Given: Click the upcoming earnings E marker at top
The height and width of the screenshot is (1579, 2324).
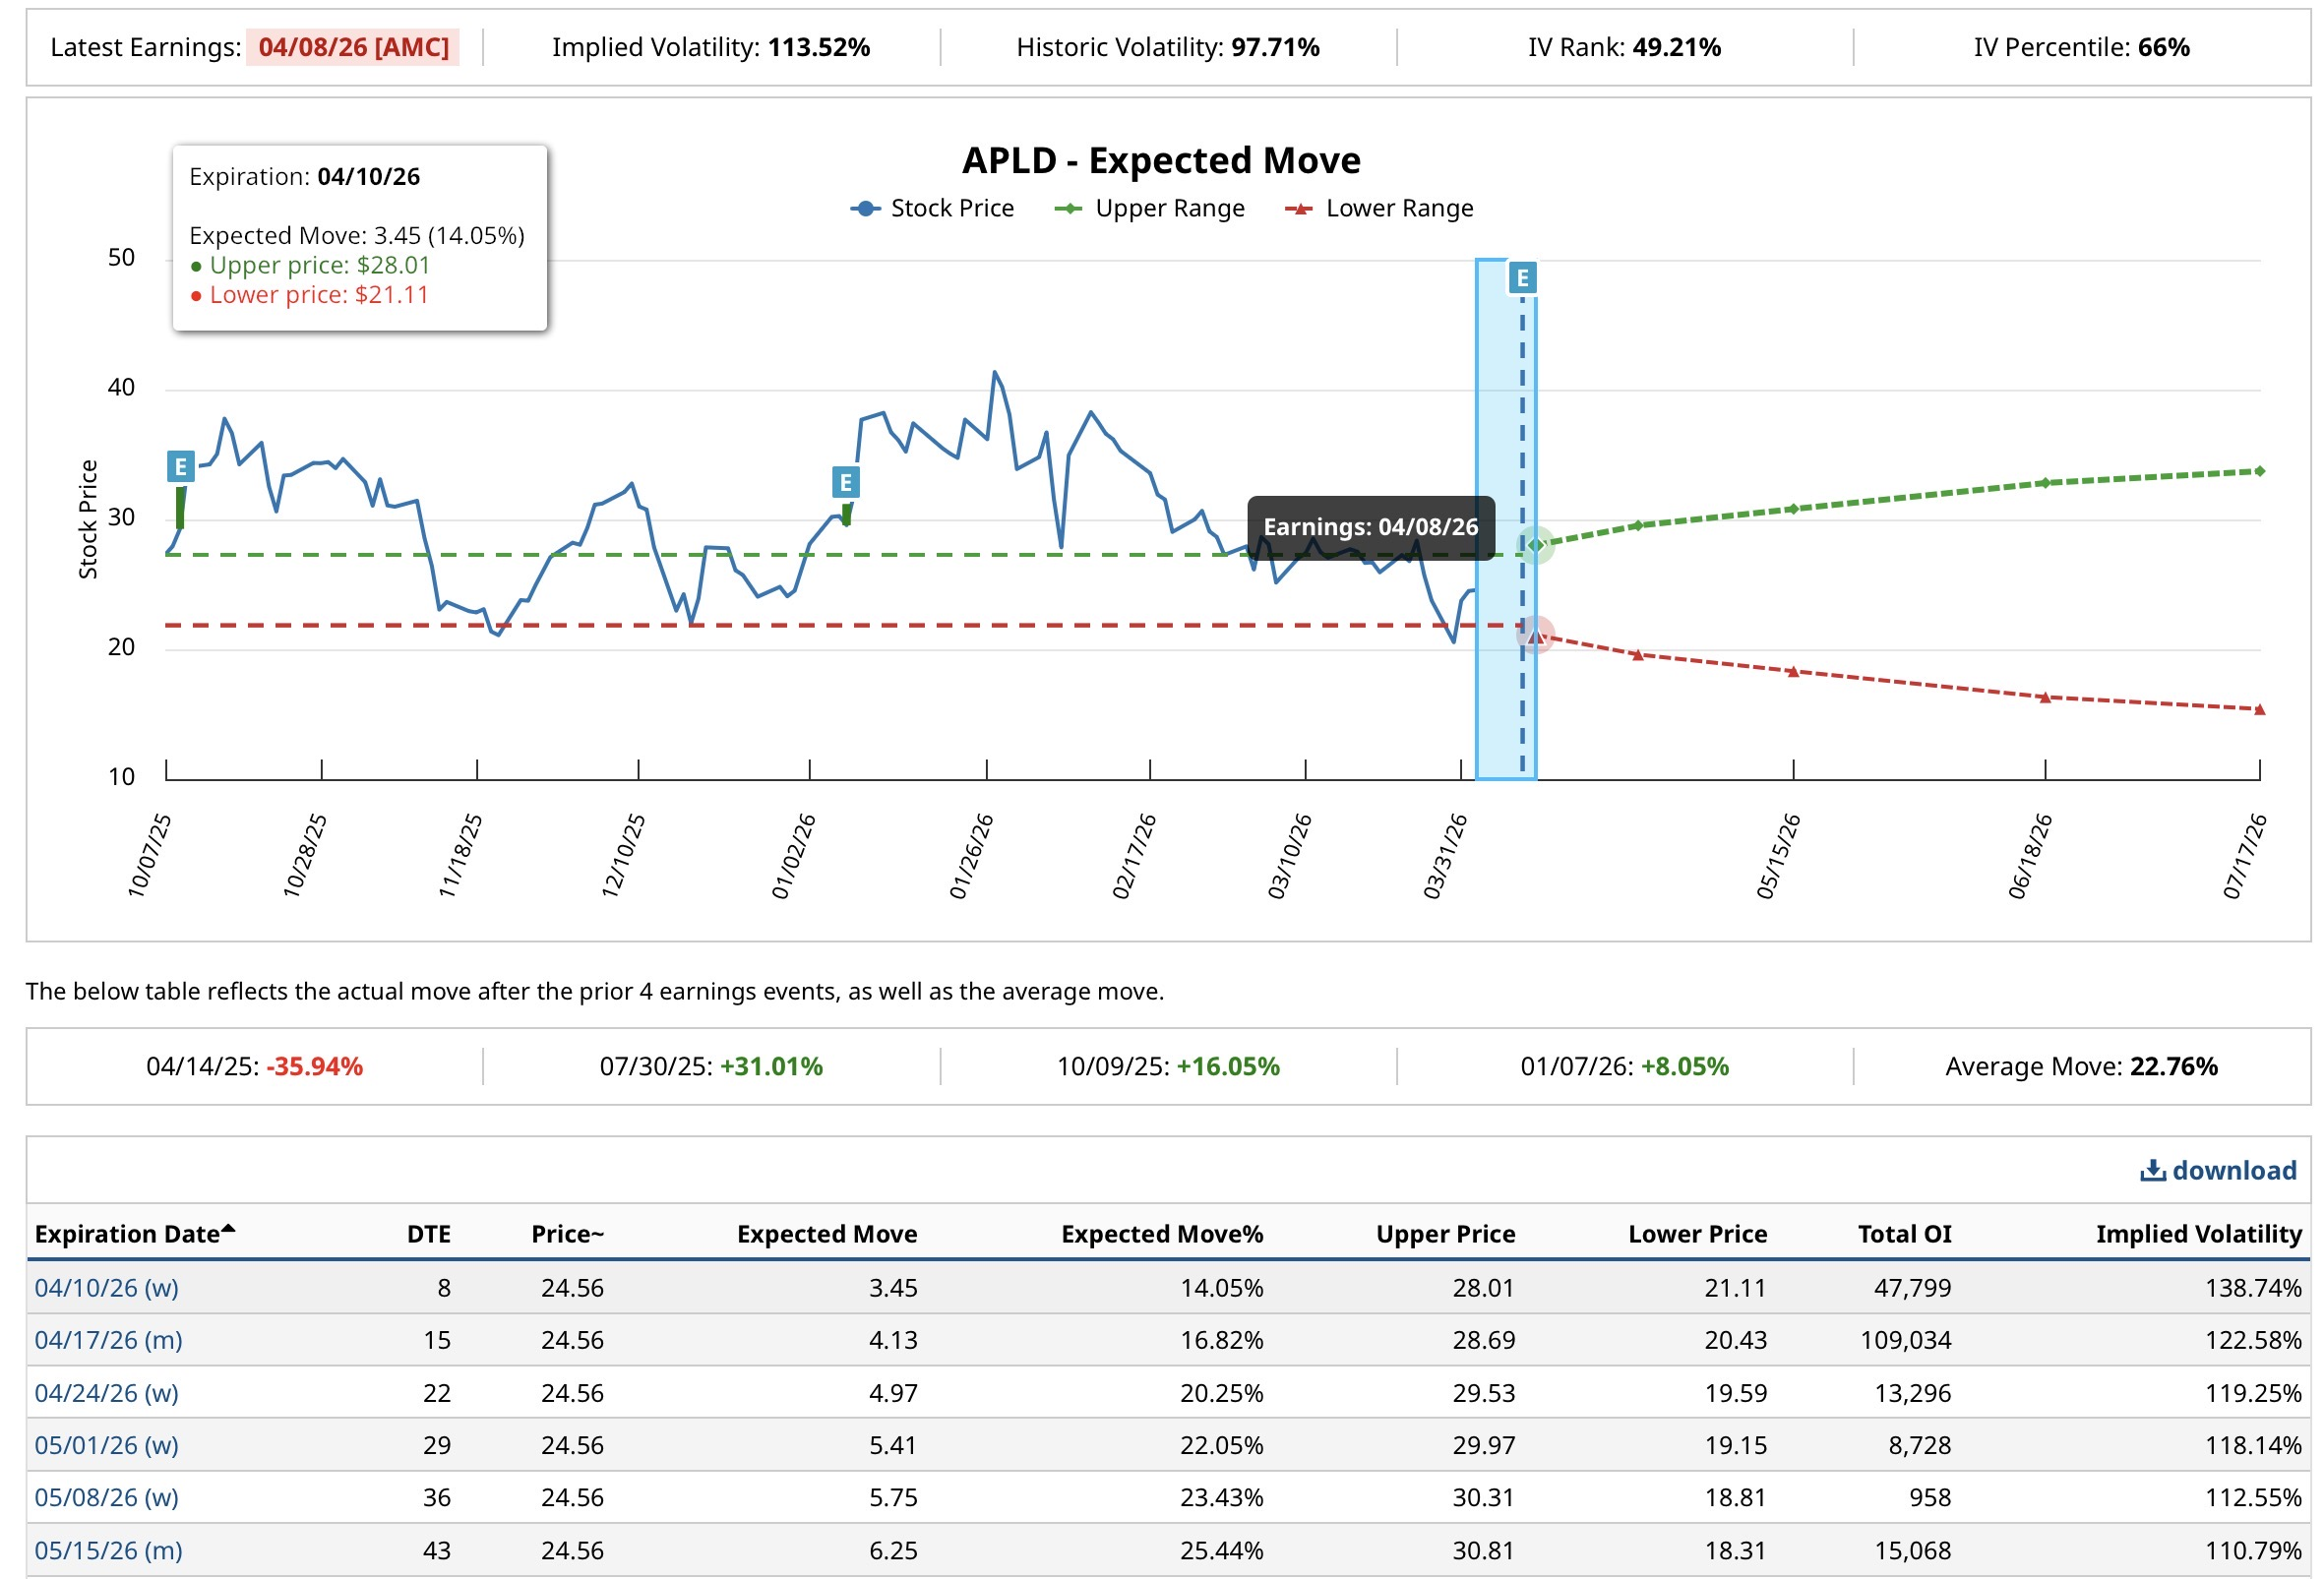Looking at the screenshot, I should point(1522,278).
